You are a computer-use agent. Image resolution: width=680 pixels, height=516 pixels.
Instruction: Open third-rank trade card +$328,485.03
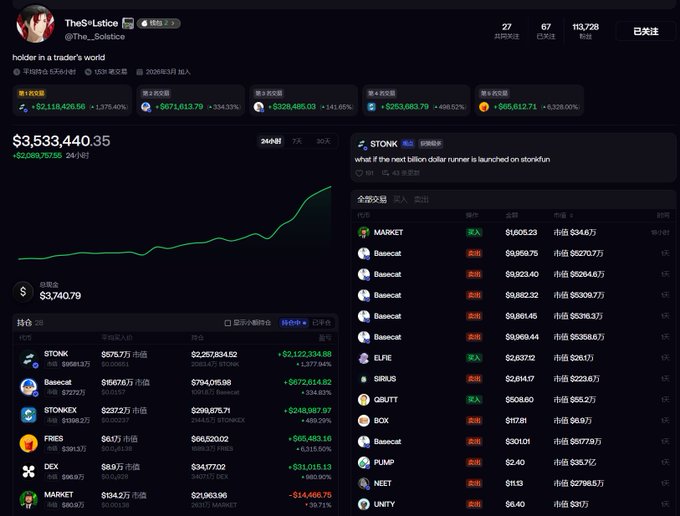tap(304, 101)
